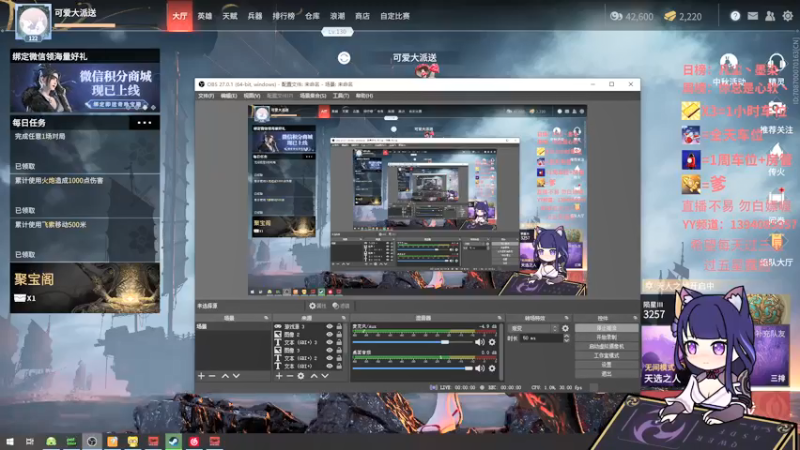Open the game settings gear icon
800x450 pixels.
[788, 16]
